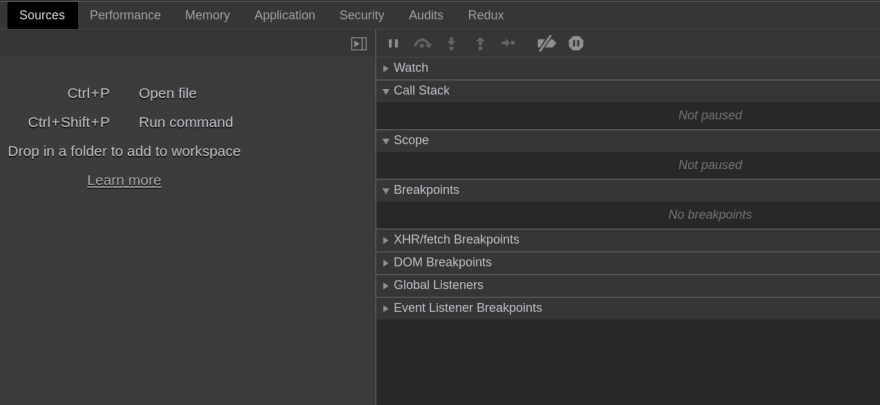
Task: Click the Learn more link
Action: [124, 180]
